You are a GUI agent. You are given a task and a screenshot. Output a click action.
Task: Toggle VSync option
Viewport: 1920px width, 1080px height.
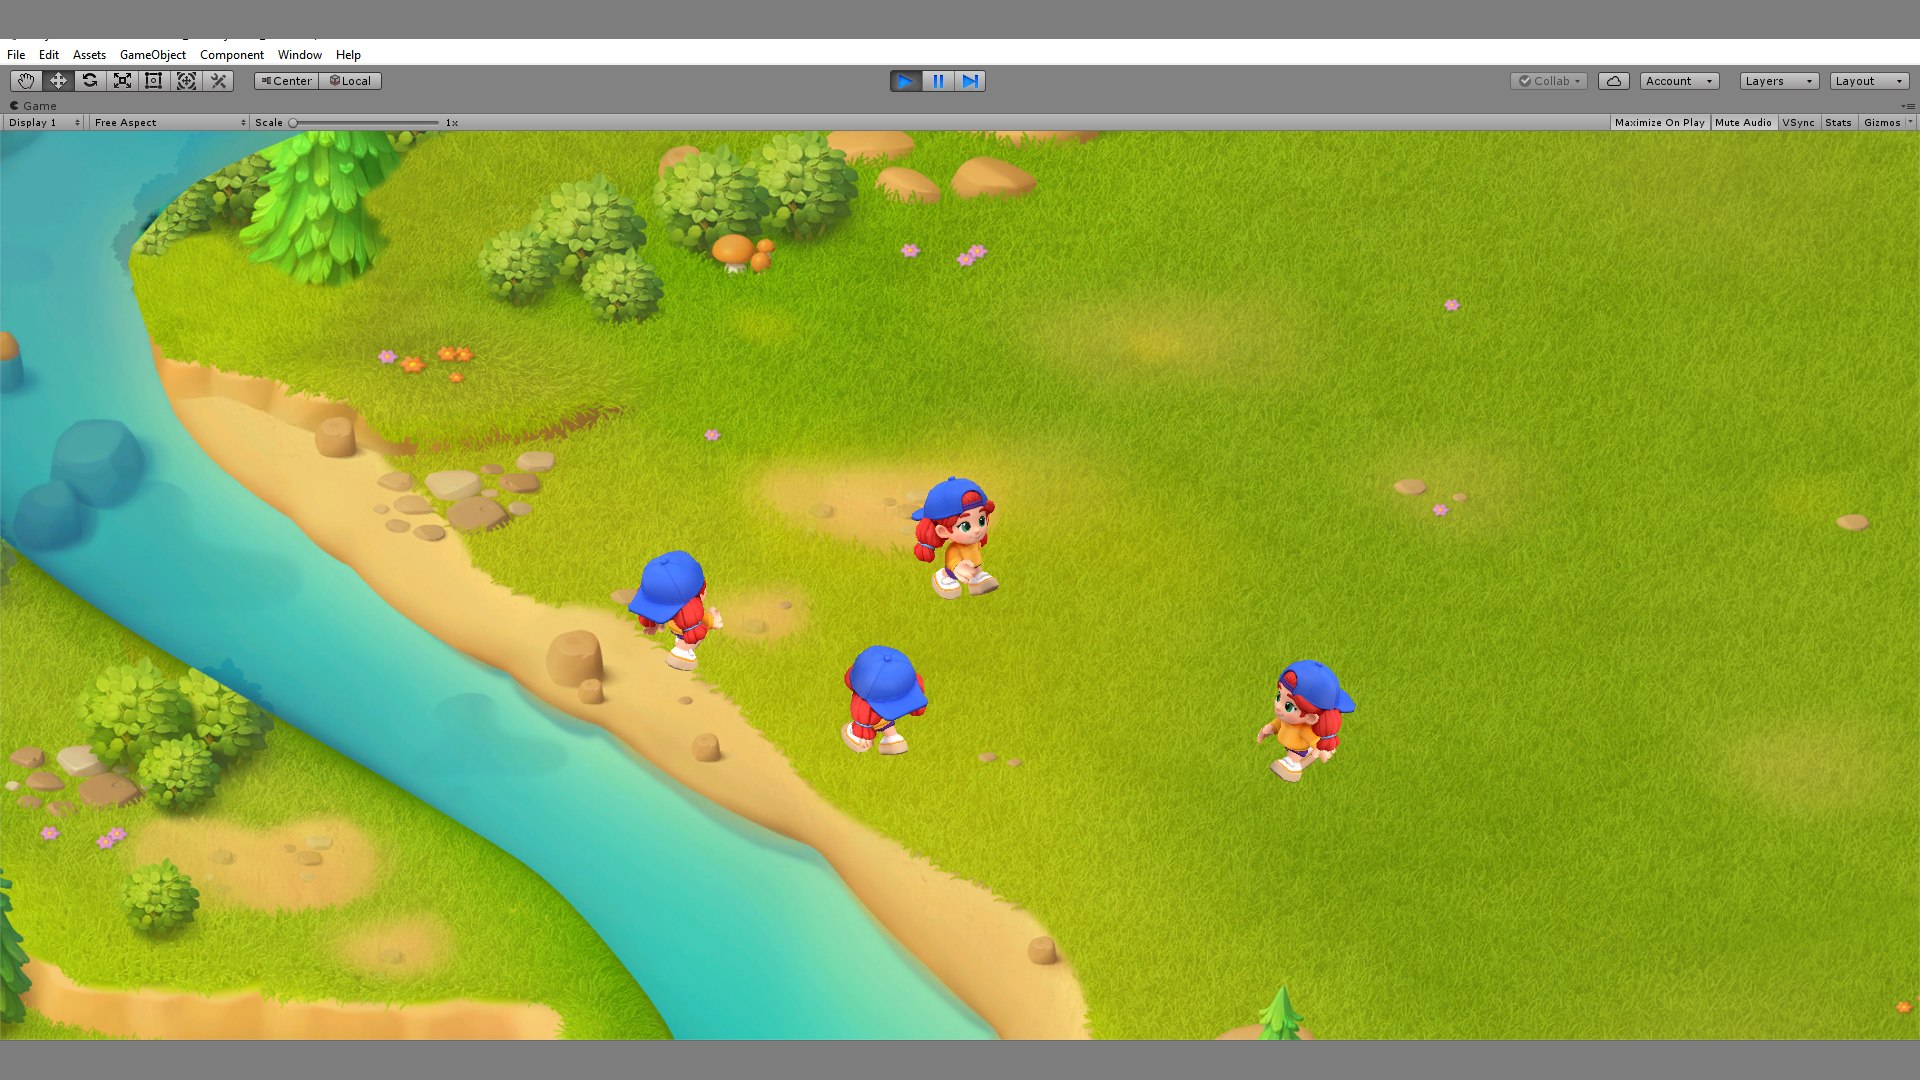coord(1798,123)
